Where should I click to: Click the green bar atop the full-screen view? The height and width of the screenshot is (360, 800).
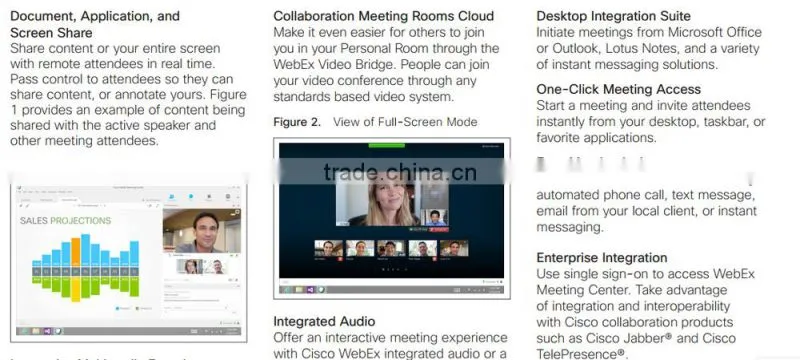(387, 145)
